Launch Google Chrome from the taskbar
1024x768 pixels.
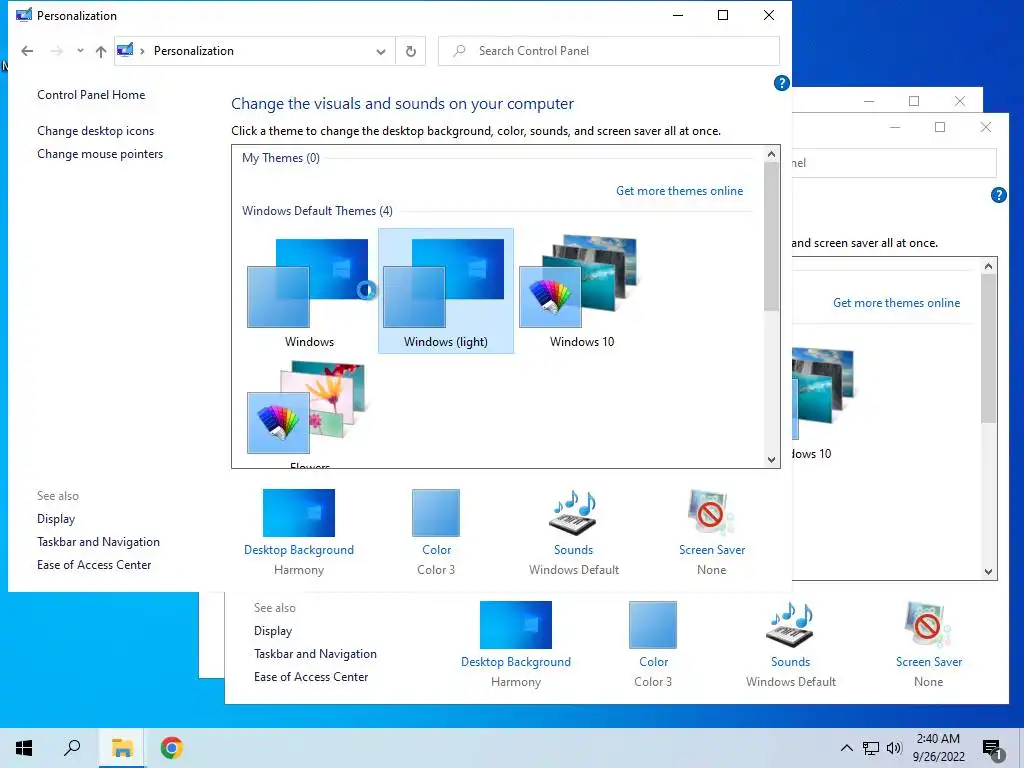[x=171, y=748]
